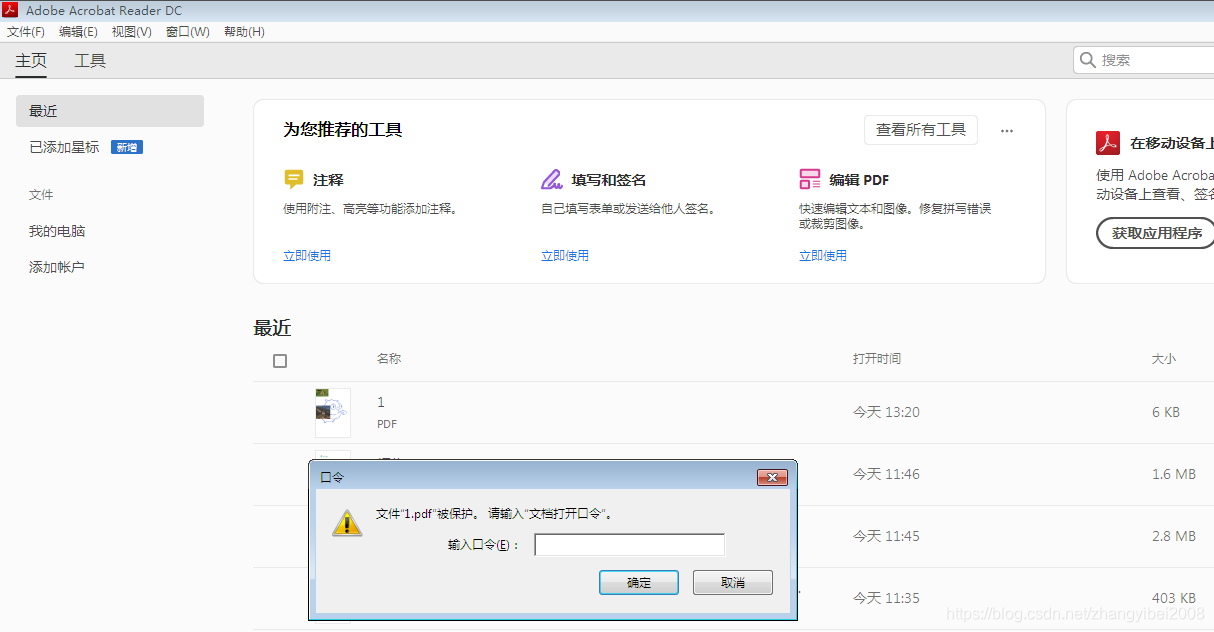This screenshot has width=1214, height=632.
Task: Click the 获取应用程序 button
Action: pyautogui.click(x=1156, y=233)
